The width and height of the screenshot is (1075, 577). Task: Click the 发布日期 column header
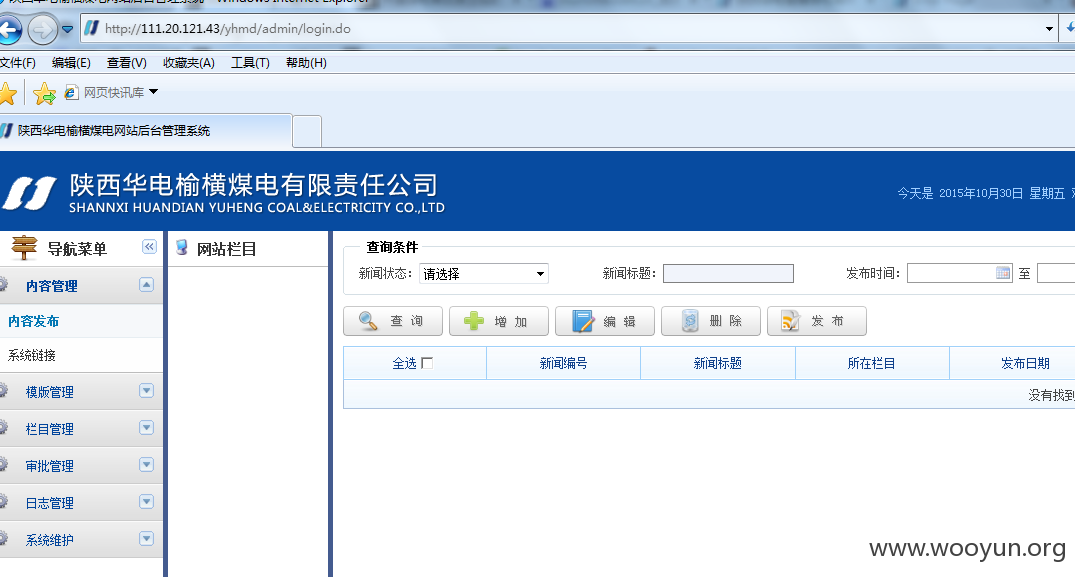point(1025,363)
